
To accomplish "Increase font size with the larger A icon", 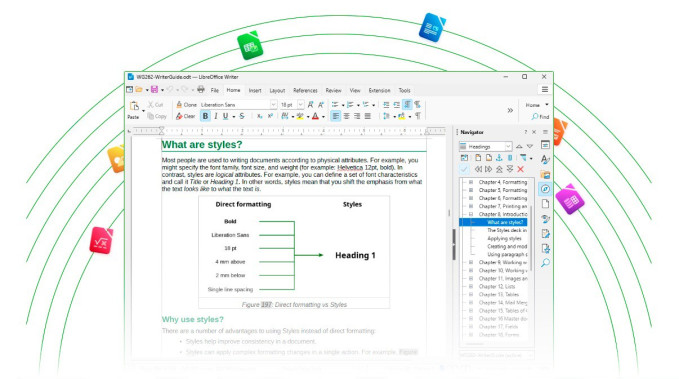I will tap(310, 105).
